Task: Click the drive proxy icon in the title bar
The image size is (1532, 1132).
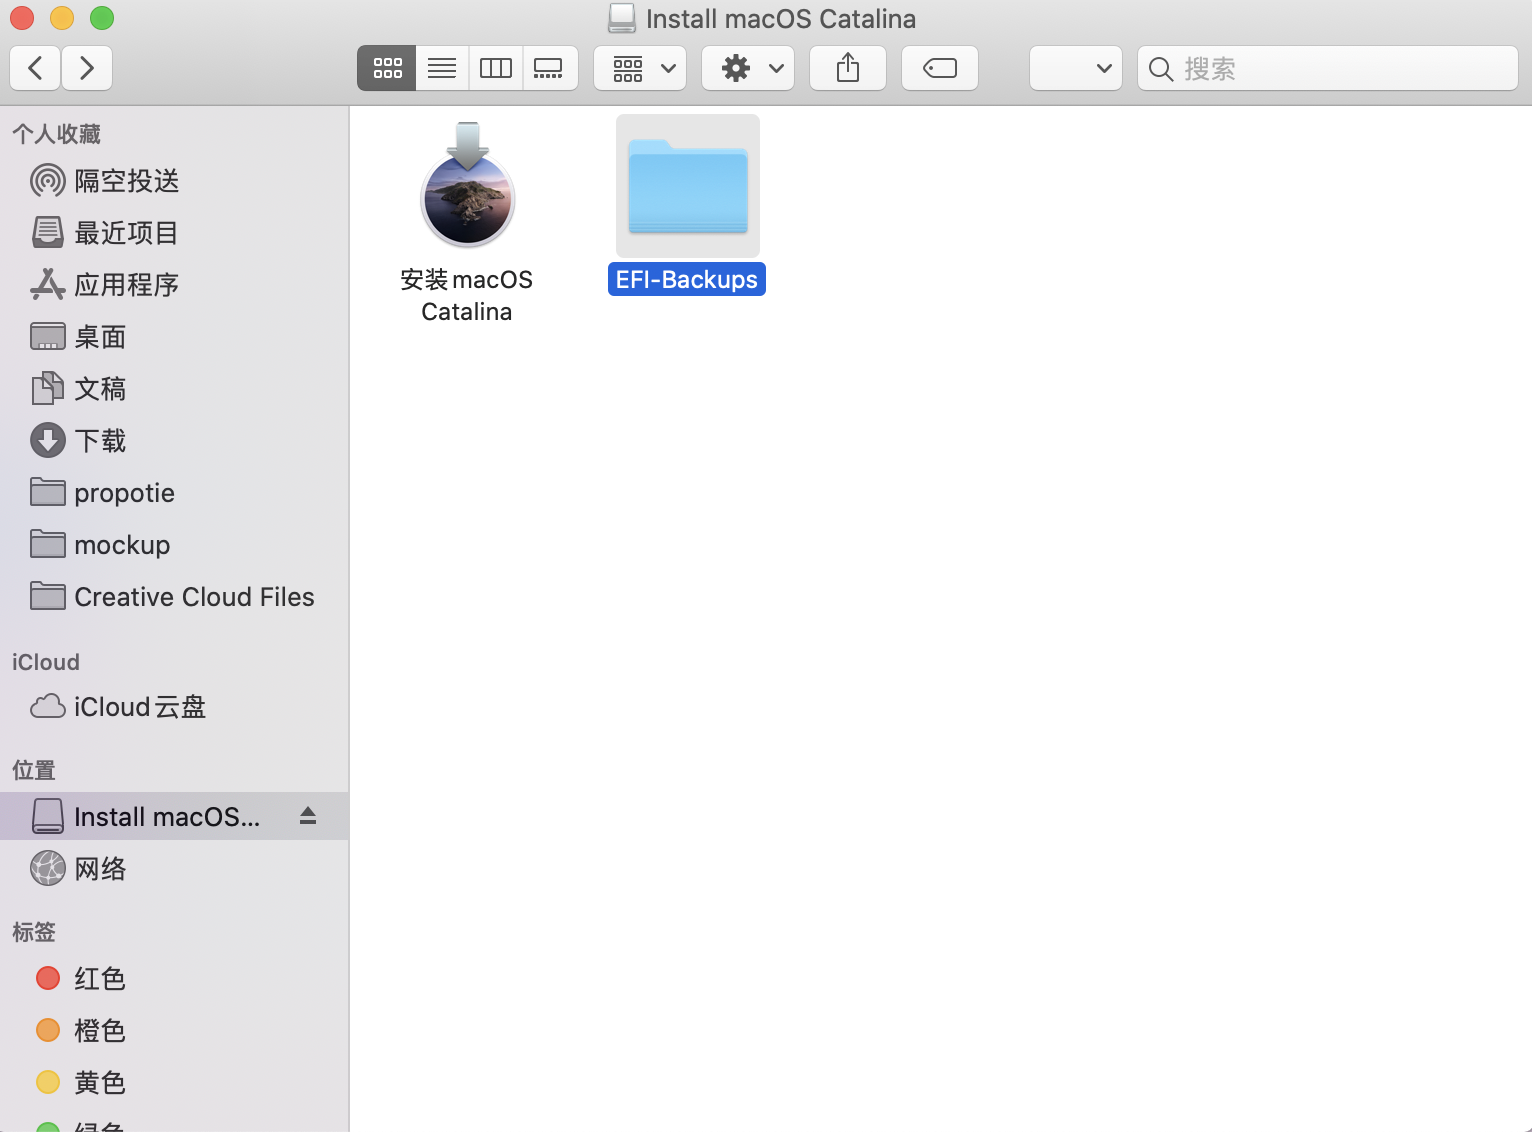Action: [x=622, y=18]
